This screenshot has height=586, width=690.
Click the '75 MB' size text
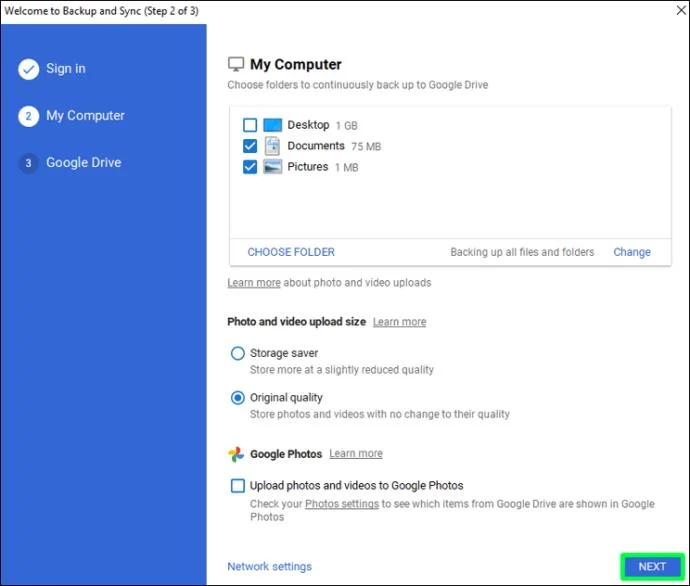tap(366, 146)
